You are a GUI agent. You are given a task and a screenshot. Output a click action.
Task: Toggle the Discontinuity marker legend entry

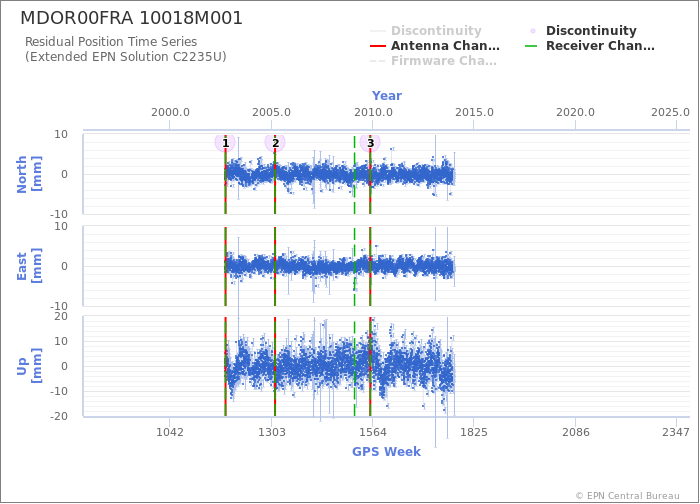click(583, 31)
